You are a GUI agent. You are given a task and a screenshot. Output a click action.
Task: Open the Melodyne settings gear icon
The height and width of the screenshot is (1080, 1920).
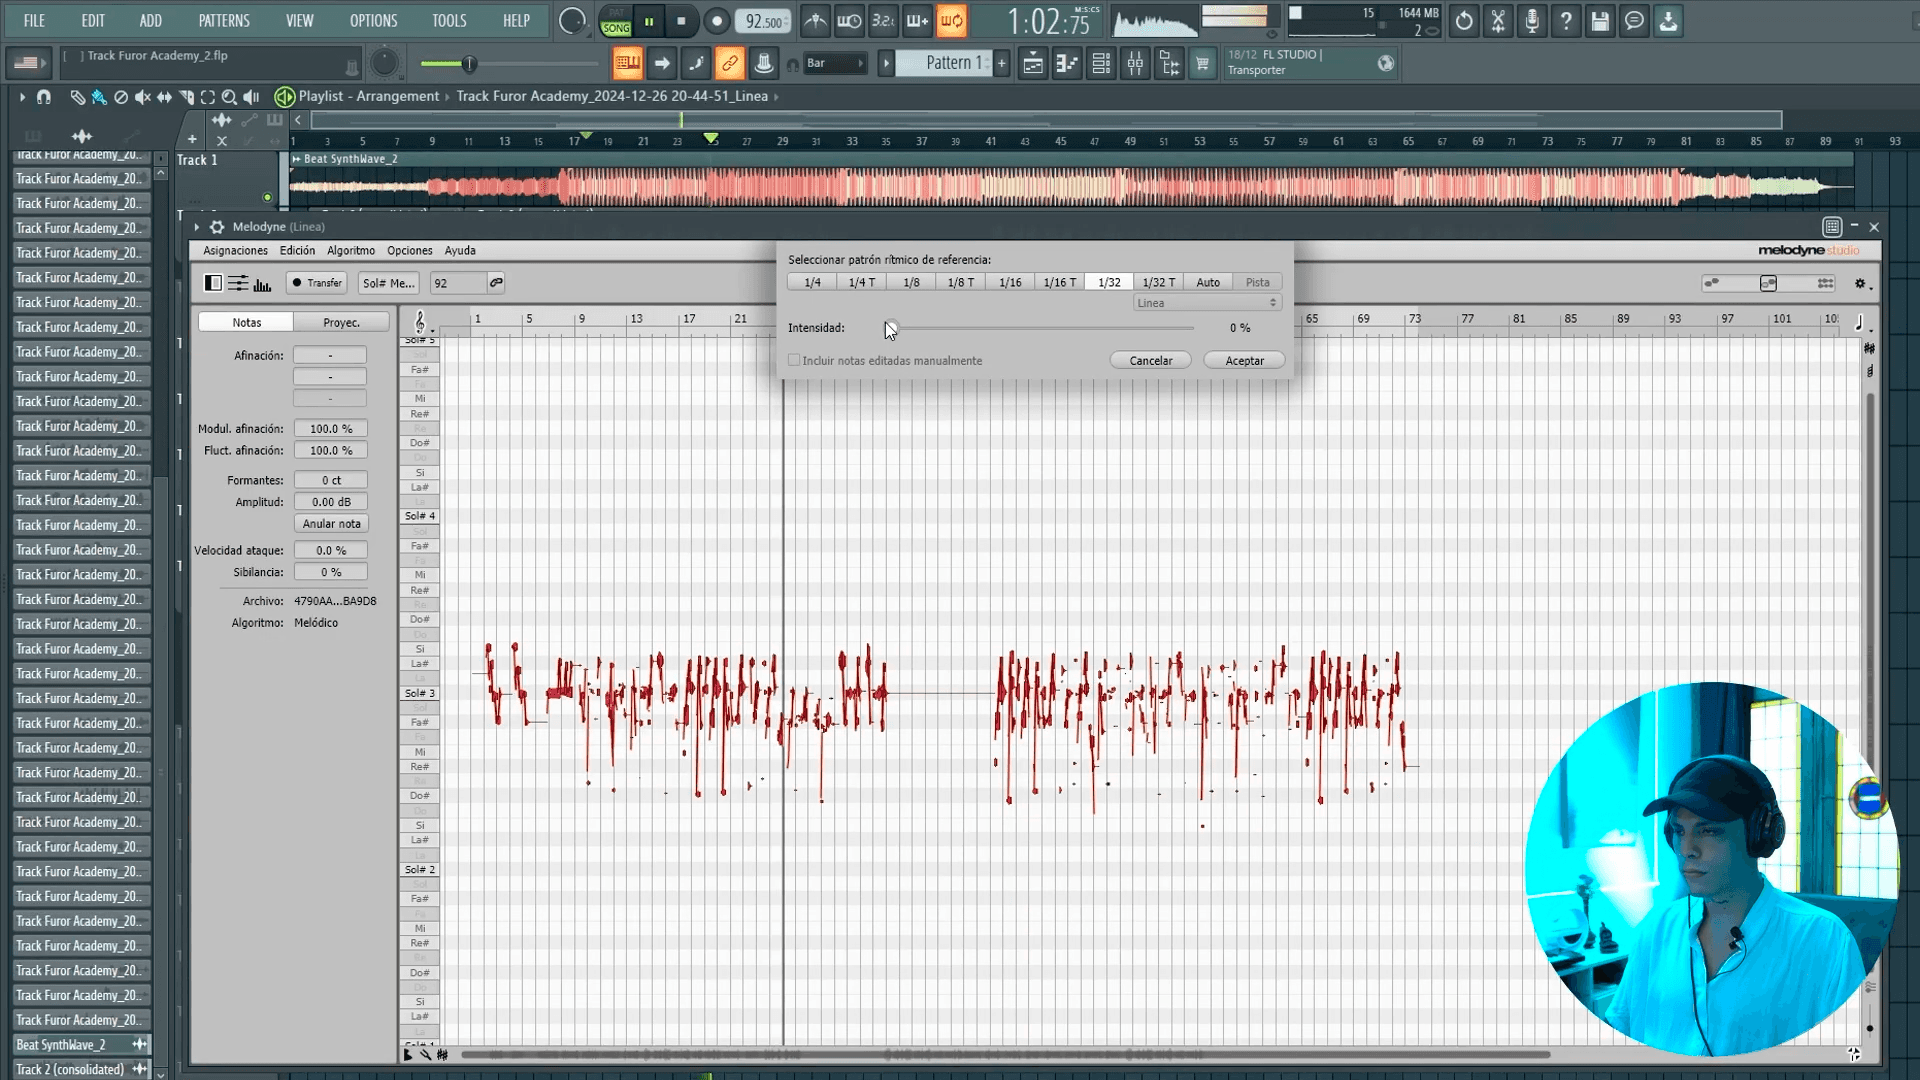[1860, 284]
